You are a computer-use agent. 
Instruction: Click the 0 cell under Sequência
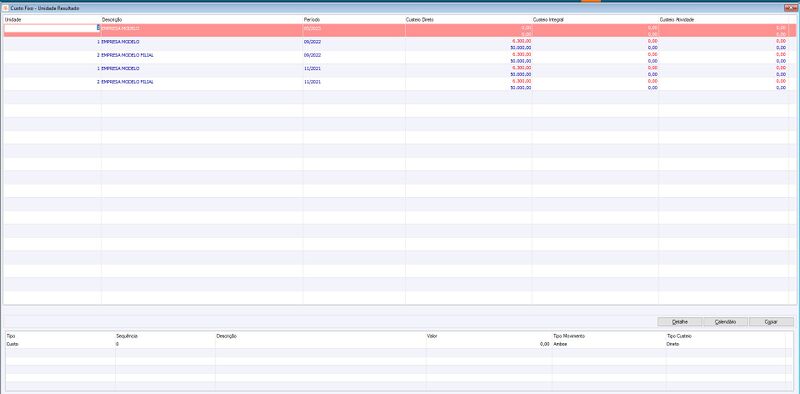pyautogui.click(x=117, y=344)
